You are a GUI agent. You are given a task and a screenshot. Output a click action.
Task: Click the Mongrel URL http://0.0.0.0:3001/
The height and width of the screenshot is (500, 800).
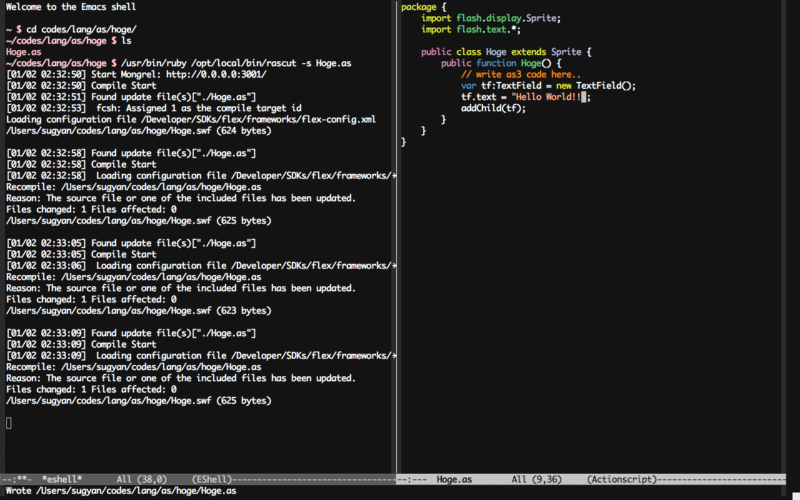(216, 74)
